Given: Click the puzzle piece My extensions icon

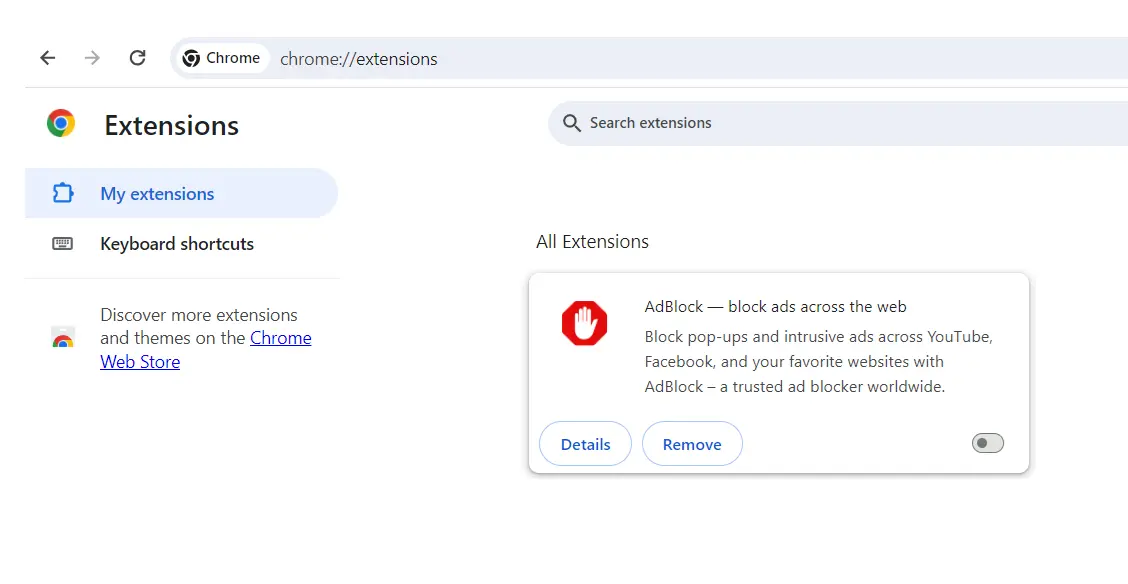Looking at the screenshot, I should (x=63, y=193).
